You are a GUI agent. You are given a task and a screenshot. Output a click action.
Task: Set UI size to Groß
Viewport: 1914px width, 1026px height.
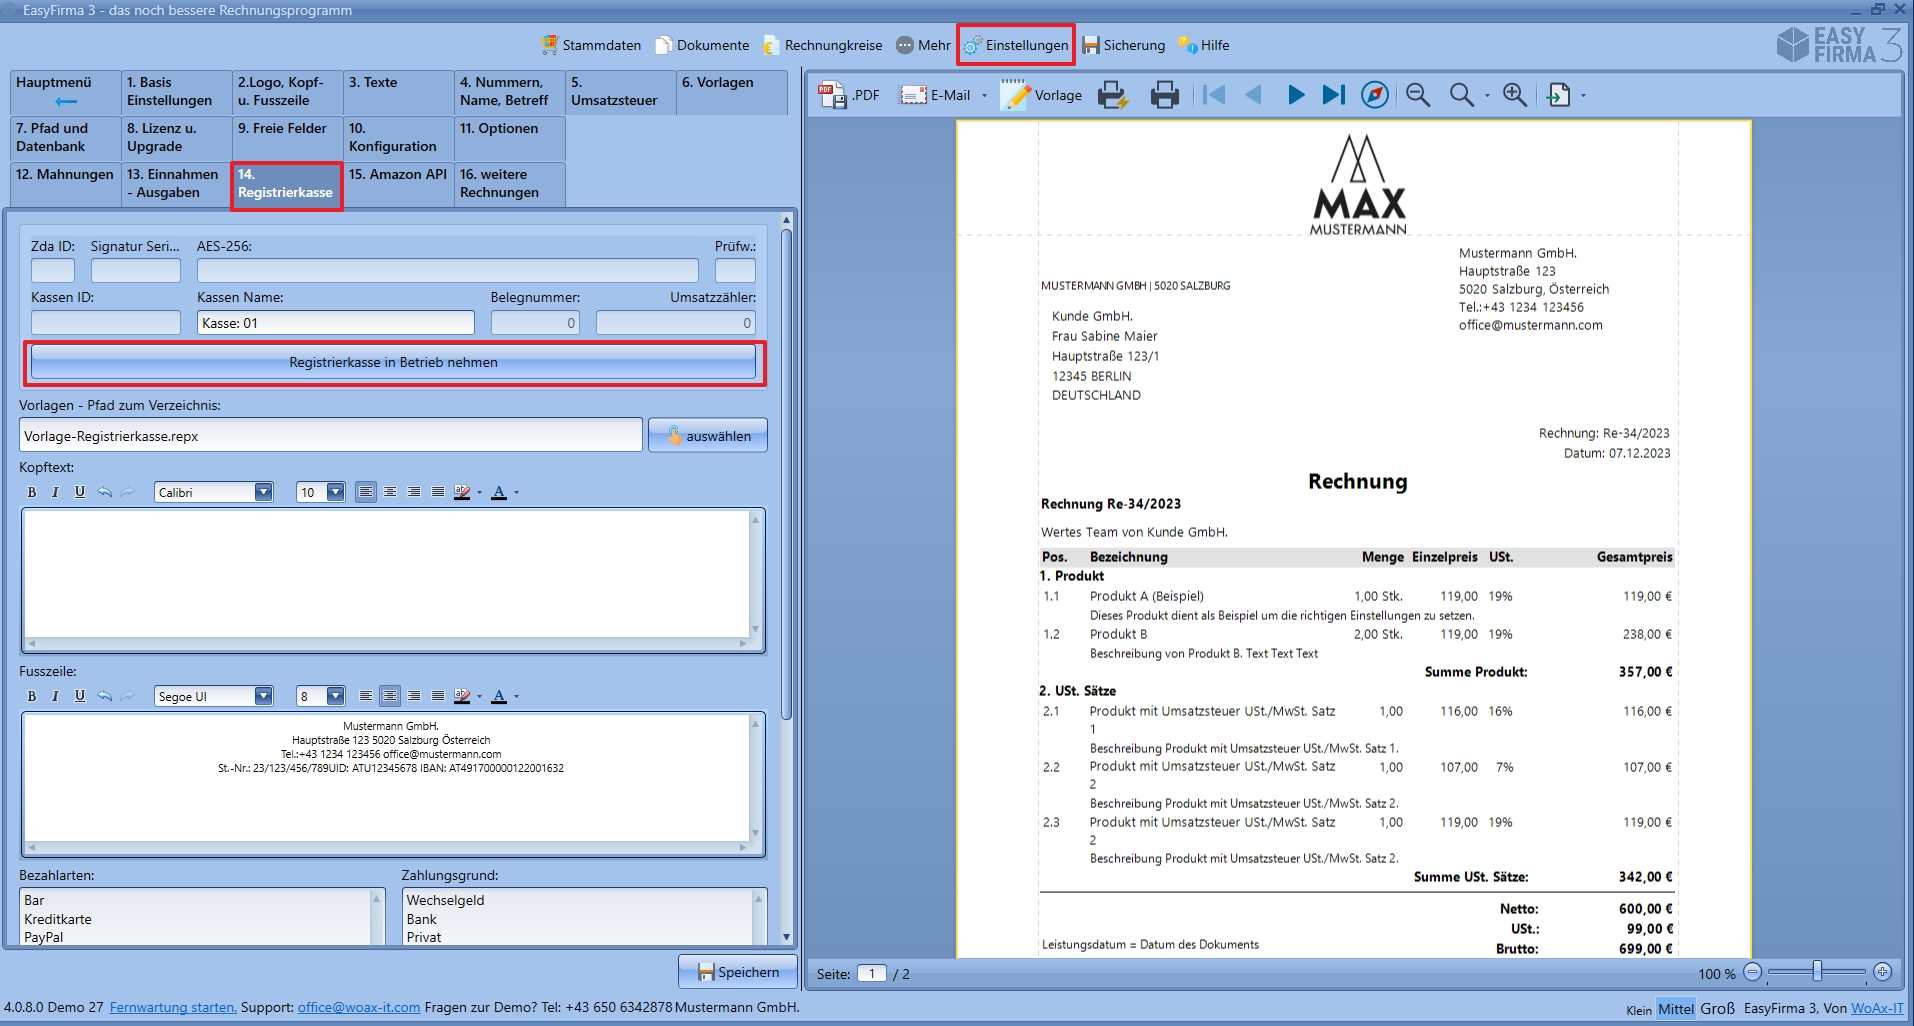point(1718,1008)
